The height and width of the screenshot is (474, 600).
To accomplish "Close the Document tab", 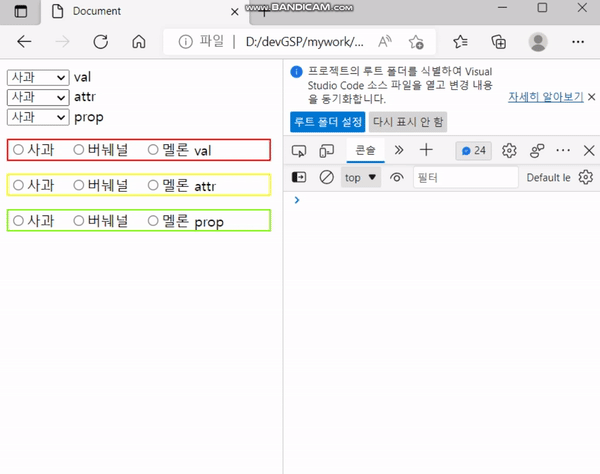I will 235,12.
